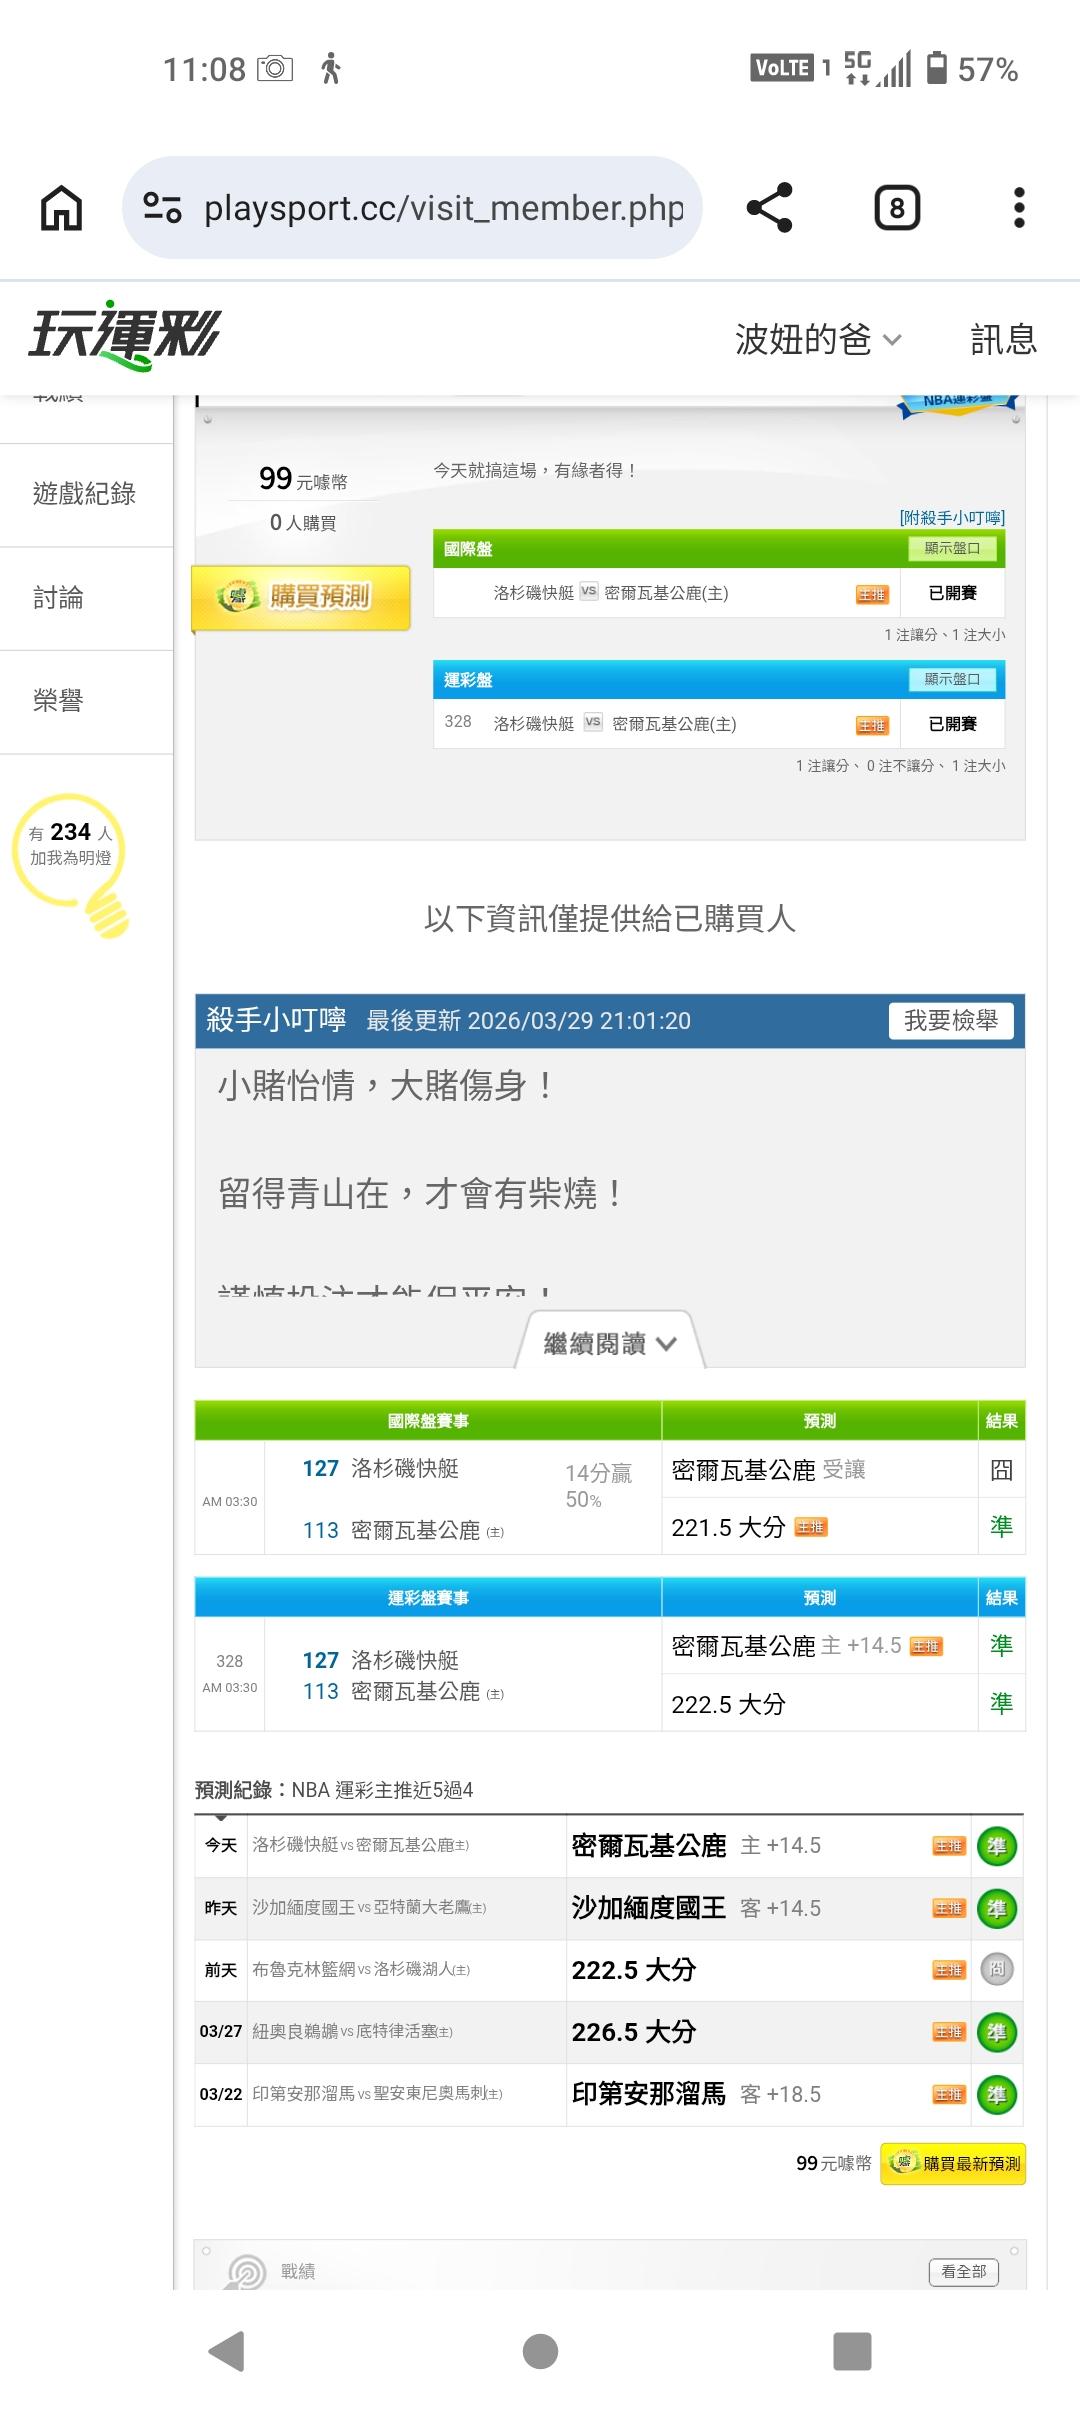The width and height of the screenshot is (1080, 2412).
Task: Tap the Chrome home icon
Action: click(61, 208)
